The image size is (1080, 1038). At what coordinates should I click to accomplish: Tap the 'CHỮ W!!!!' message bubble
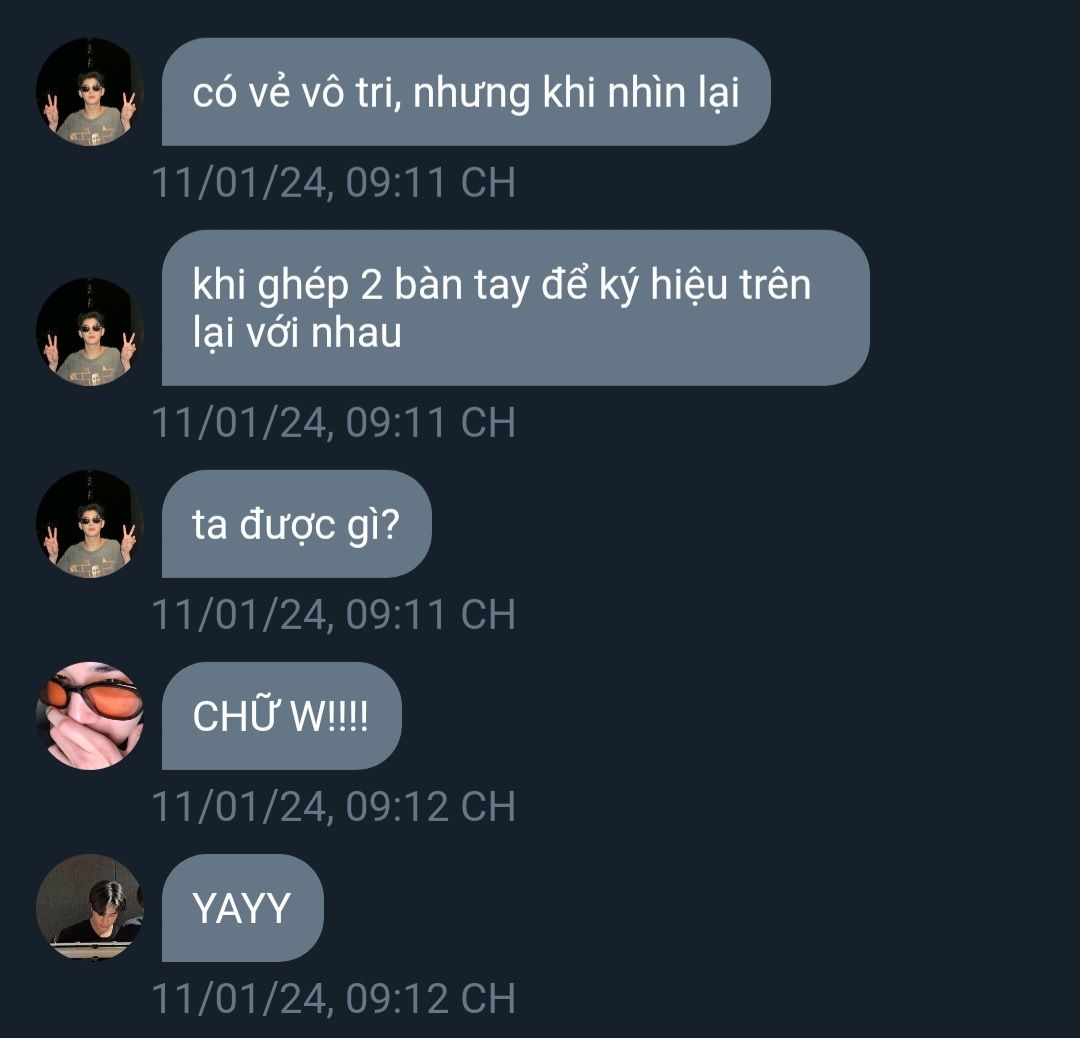282,716
